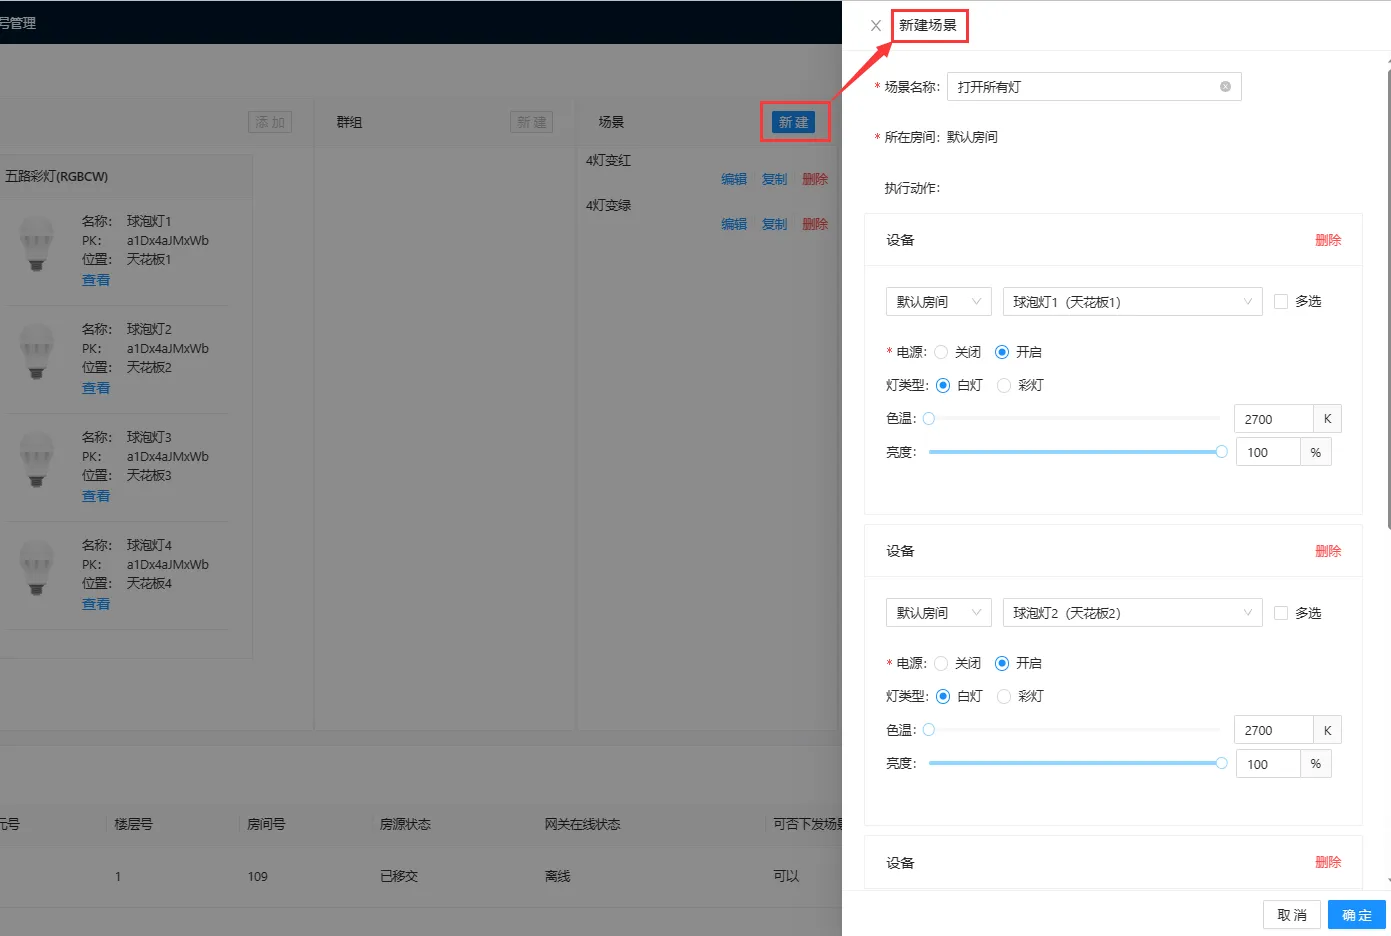1391x936 pixels.
Task: Click 添加 button in device panel
Action: (270, 122)
